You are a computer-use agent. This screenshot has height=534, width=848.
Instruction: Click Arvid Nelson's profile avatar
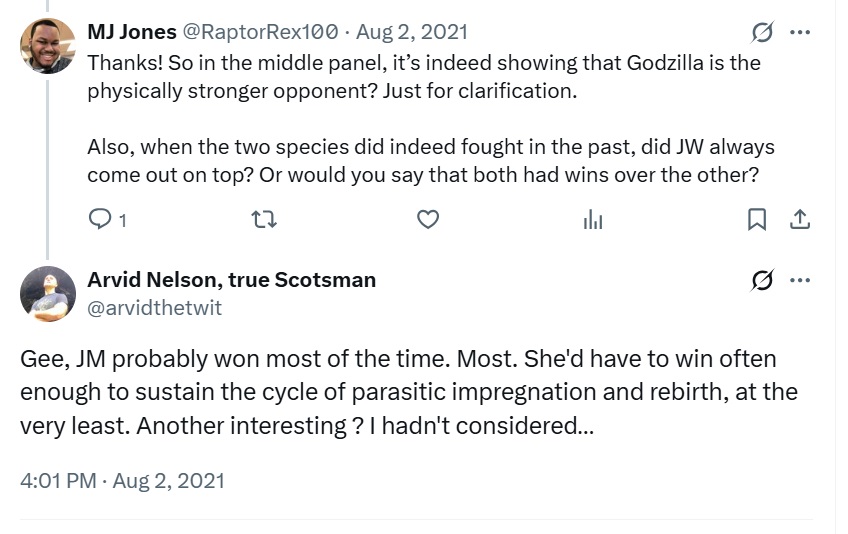47,293
